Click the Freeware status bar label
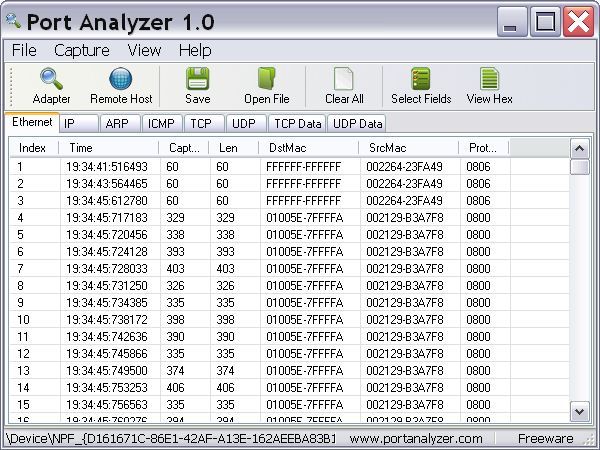Image resolution: width=600 pixels, height=450 pixels. point(545,439)
